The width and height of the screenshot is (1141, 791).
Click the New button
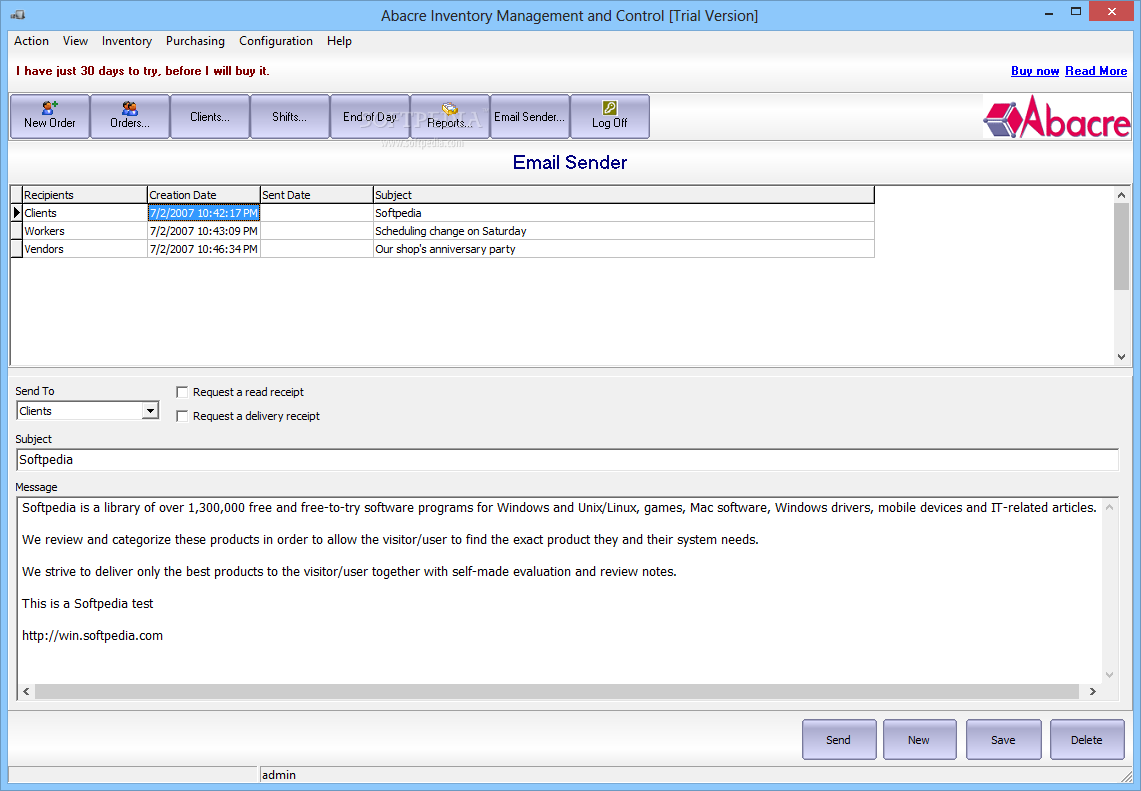click(x=919, y=739)
